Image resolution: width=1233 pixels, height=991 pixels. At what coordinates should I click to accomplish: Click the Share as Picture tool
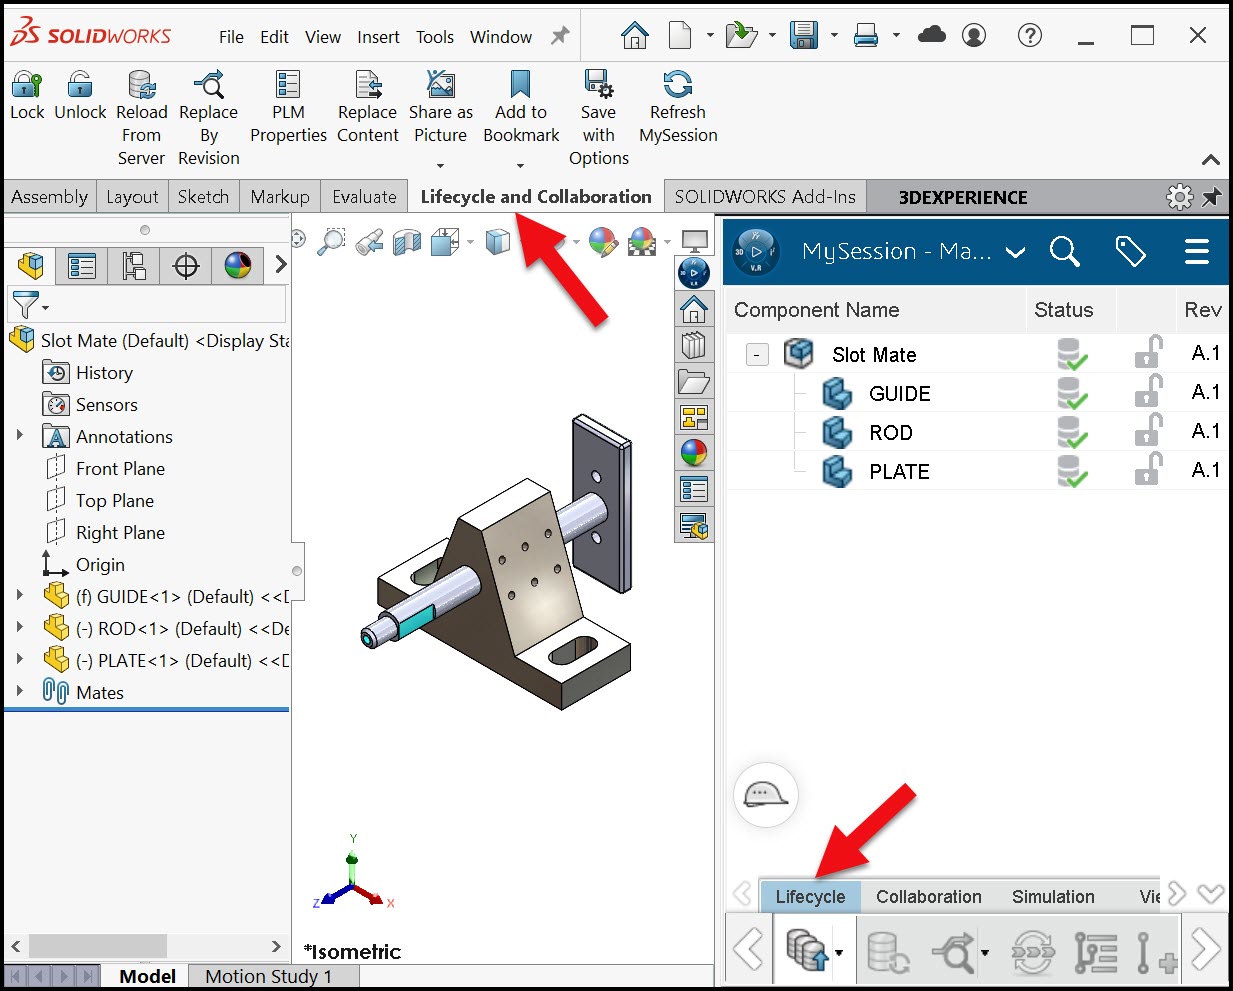[x=440, y=86]
